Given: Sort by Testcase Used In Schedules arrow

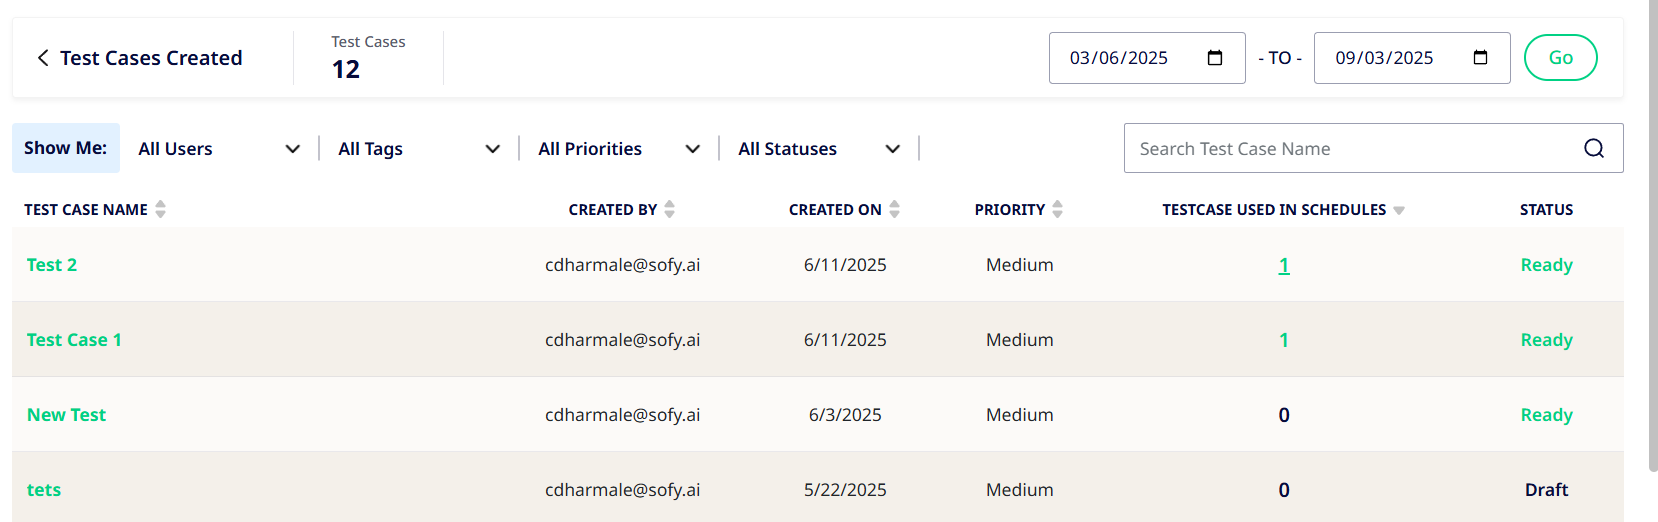Looking at the screenshot, I should tap(1399, 210).
